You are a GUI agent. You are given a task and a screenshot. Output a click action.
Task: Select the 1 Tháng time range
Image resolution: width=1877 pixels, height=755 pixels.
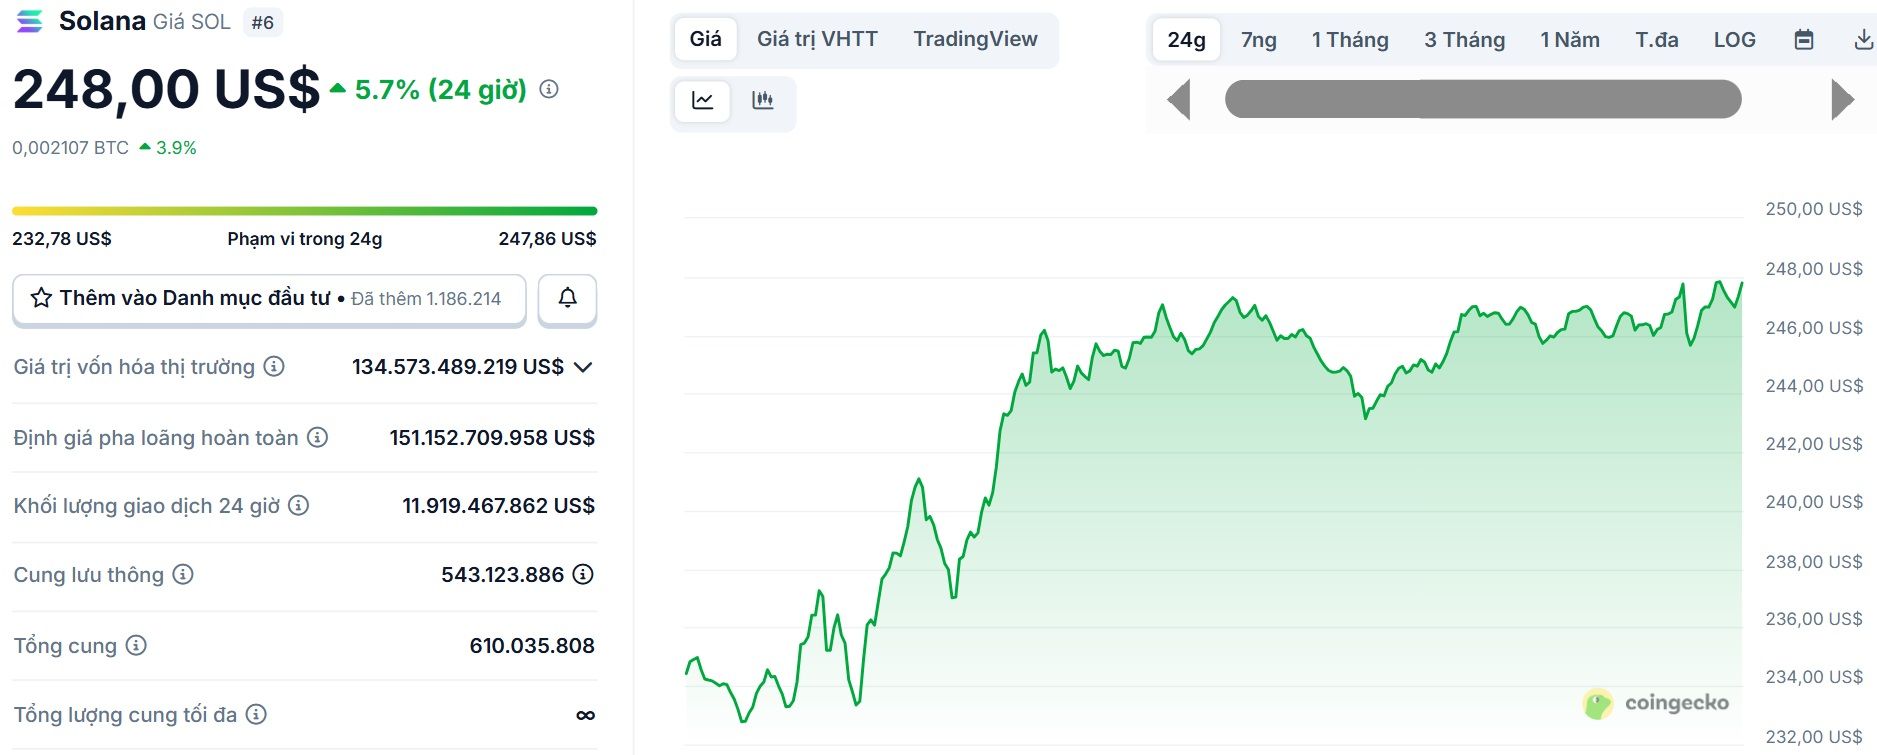pyautogui.click(x=1350, y=40)
